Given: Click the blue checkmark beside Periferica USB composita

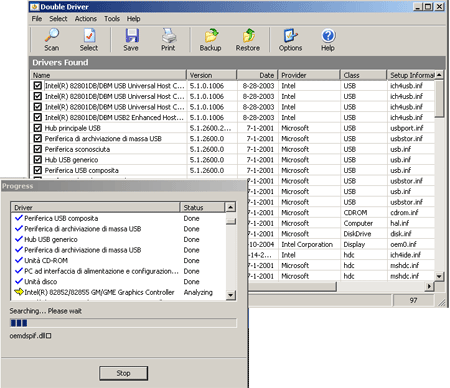Looking at the screenshot, I should pos(19,218).
